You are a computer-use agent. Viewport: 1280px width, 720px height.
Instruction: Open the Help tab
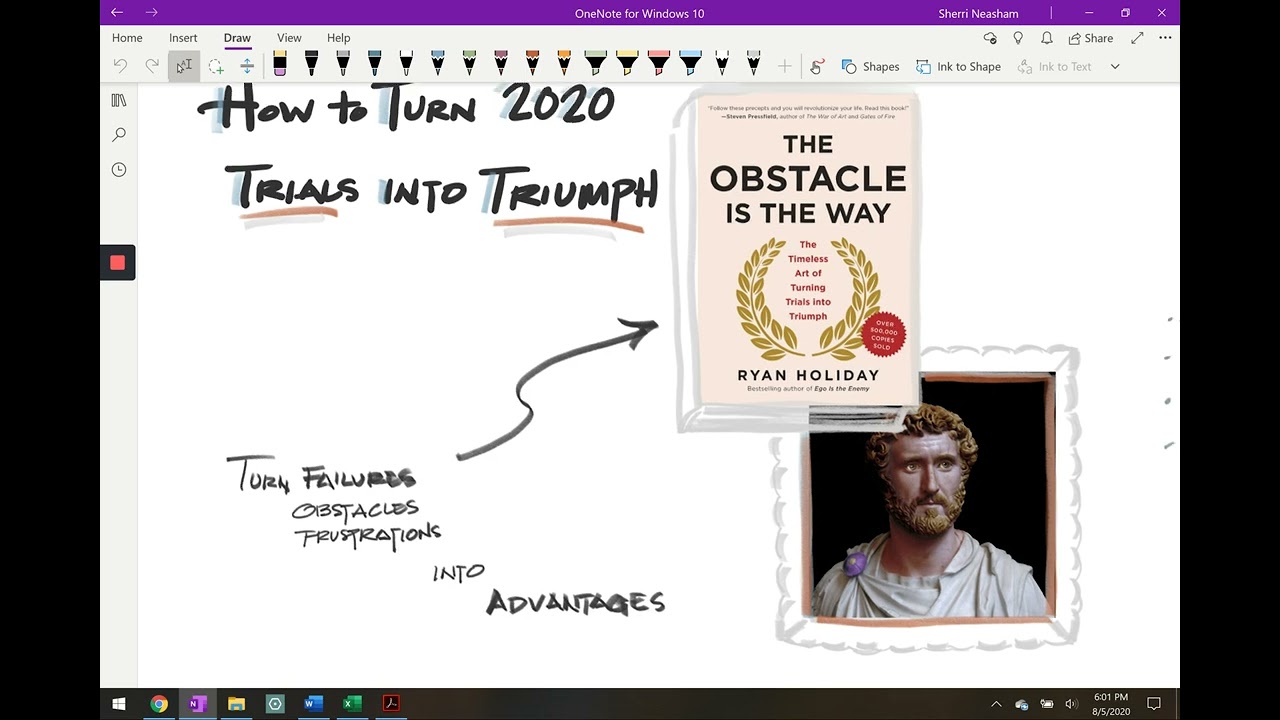(x=338, y=38)
